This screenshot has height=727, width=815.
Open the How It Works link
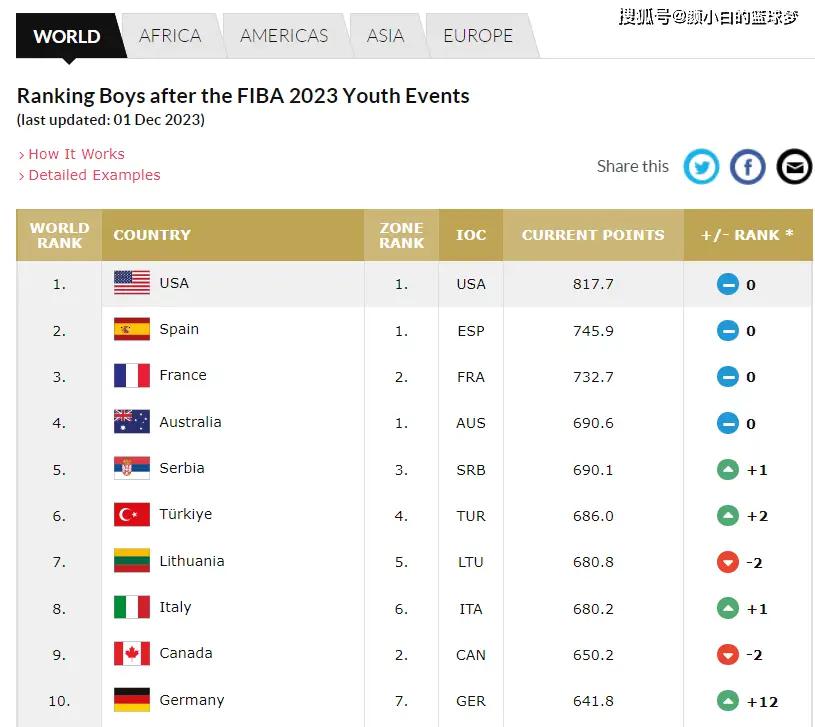point(76,154)
